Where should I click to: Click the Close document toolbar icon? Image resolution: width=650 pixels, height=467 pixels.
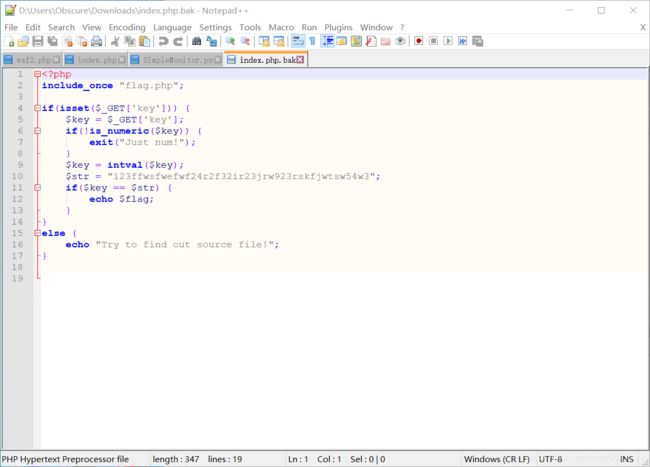click(x=68, y=41)
